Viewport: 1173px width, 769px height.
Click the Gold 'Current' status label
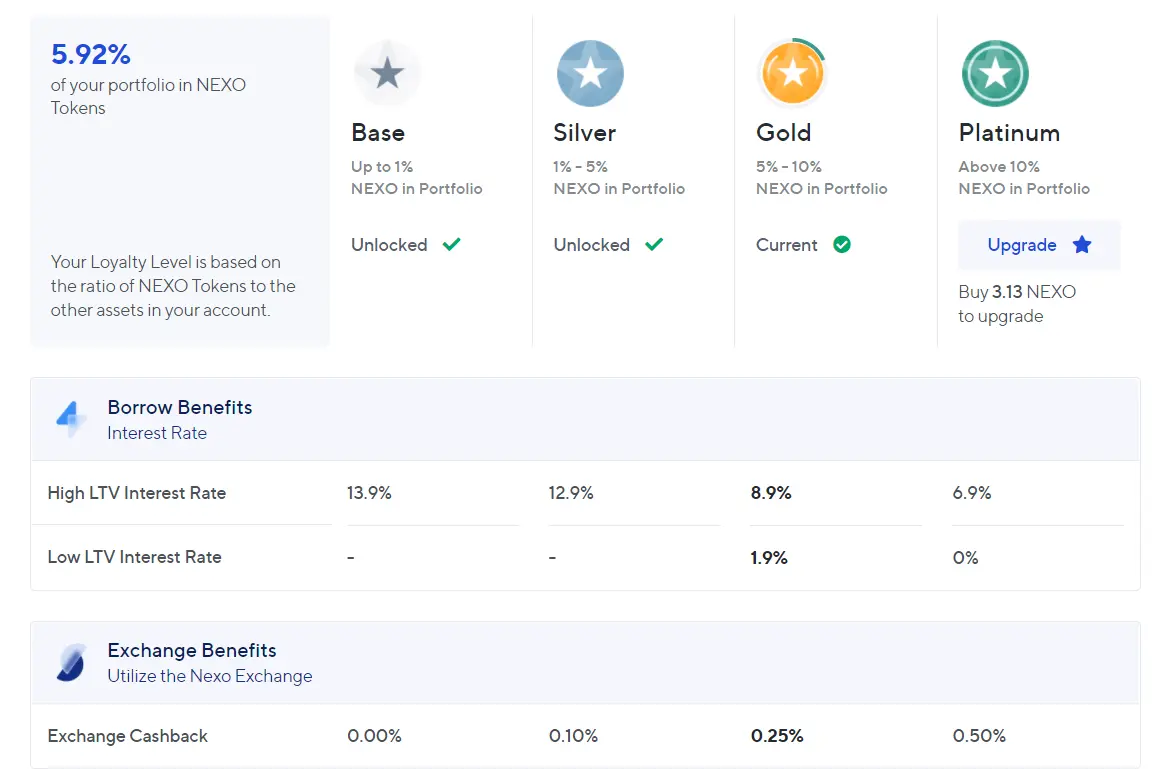[787, 245]
